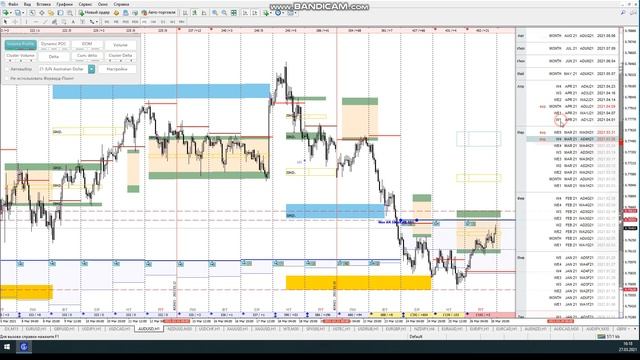Select the horizontal line tool

36,22
